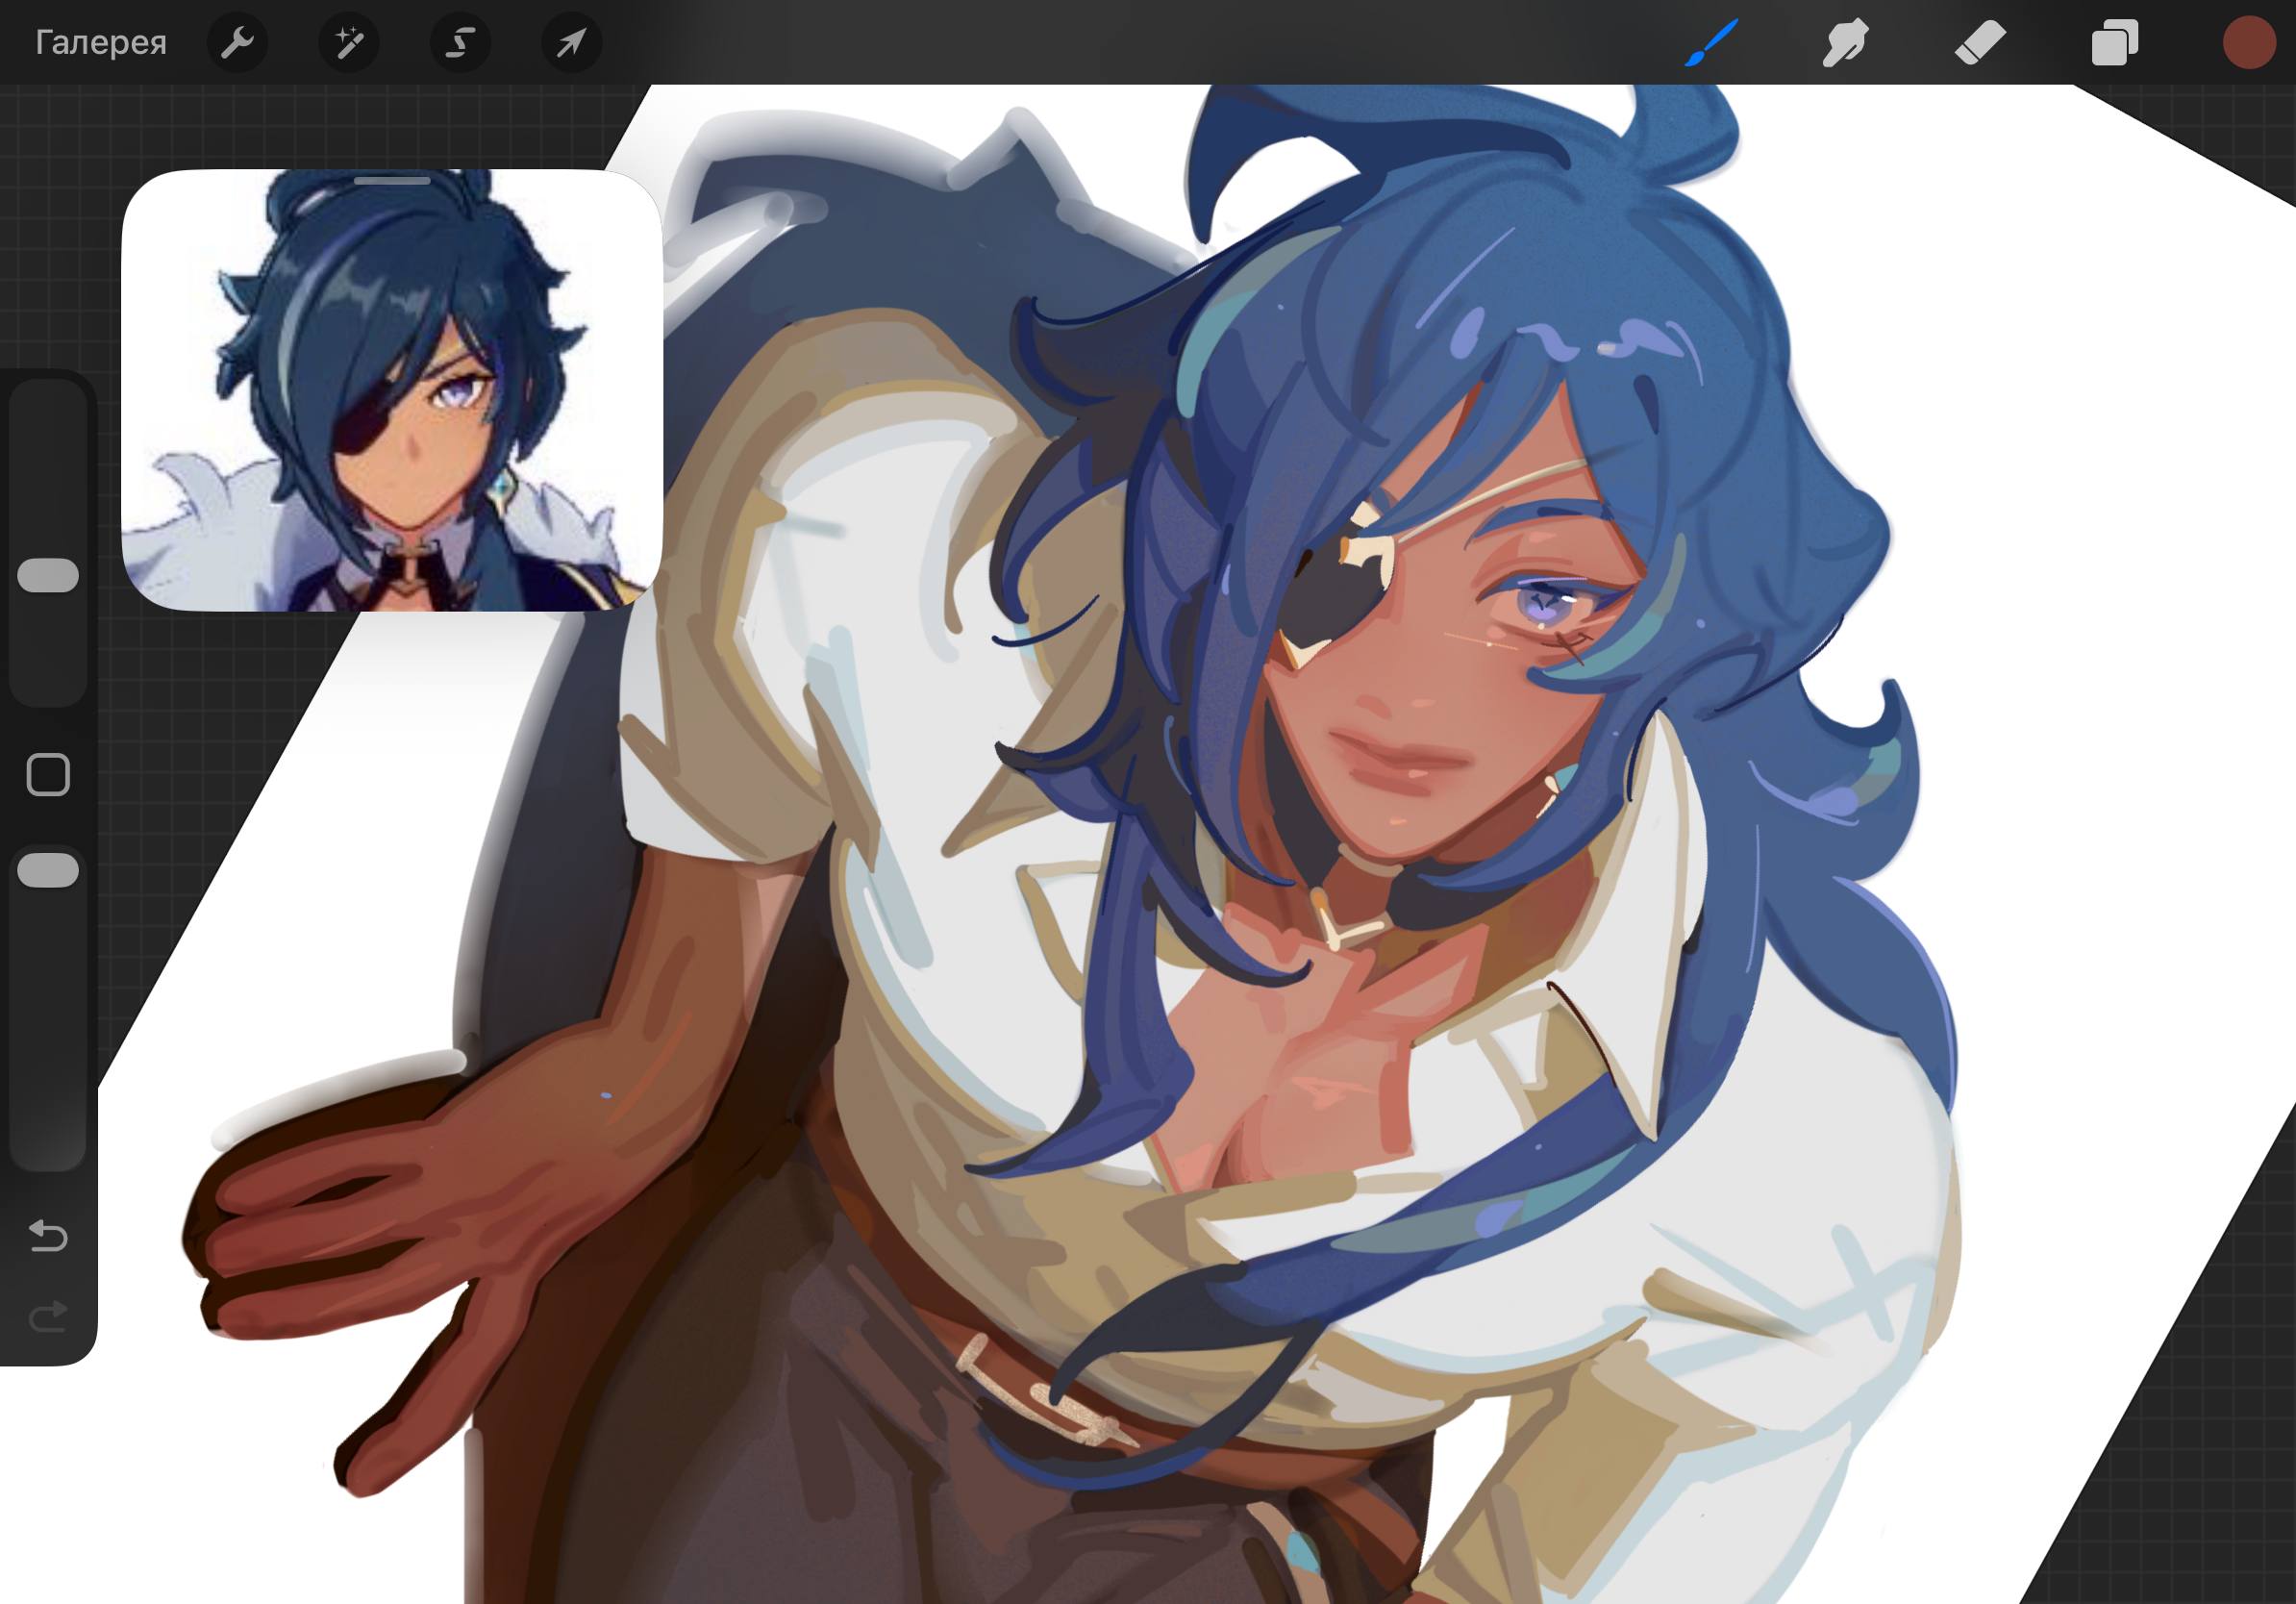Image resolution: width=2296 pixels, height=1604 pixels.
Task: Click the brush size slider handle
Action: click(x=48, y=575)
